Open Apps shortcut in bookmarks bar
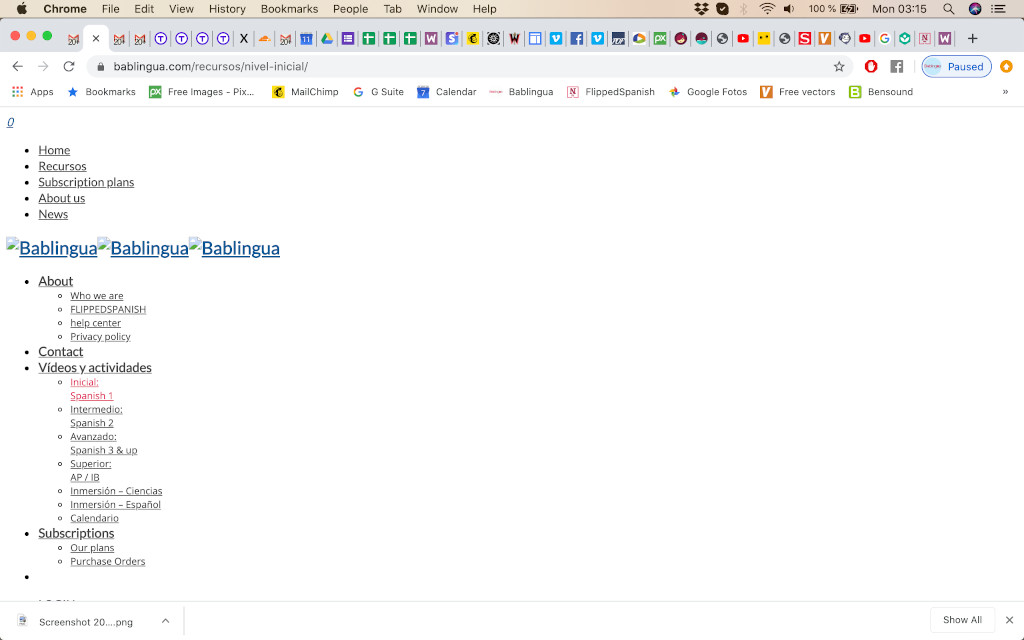The image size is (1024, 640). pos(33,92)
